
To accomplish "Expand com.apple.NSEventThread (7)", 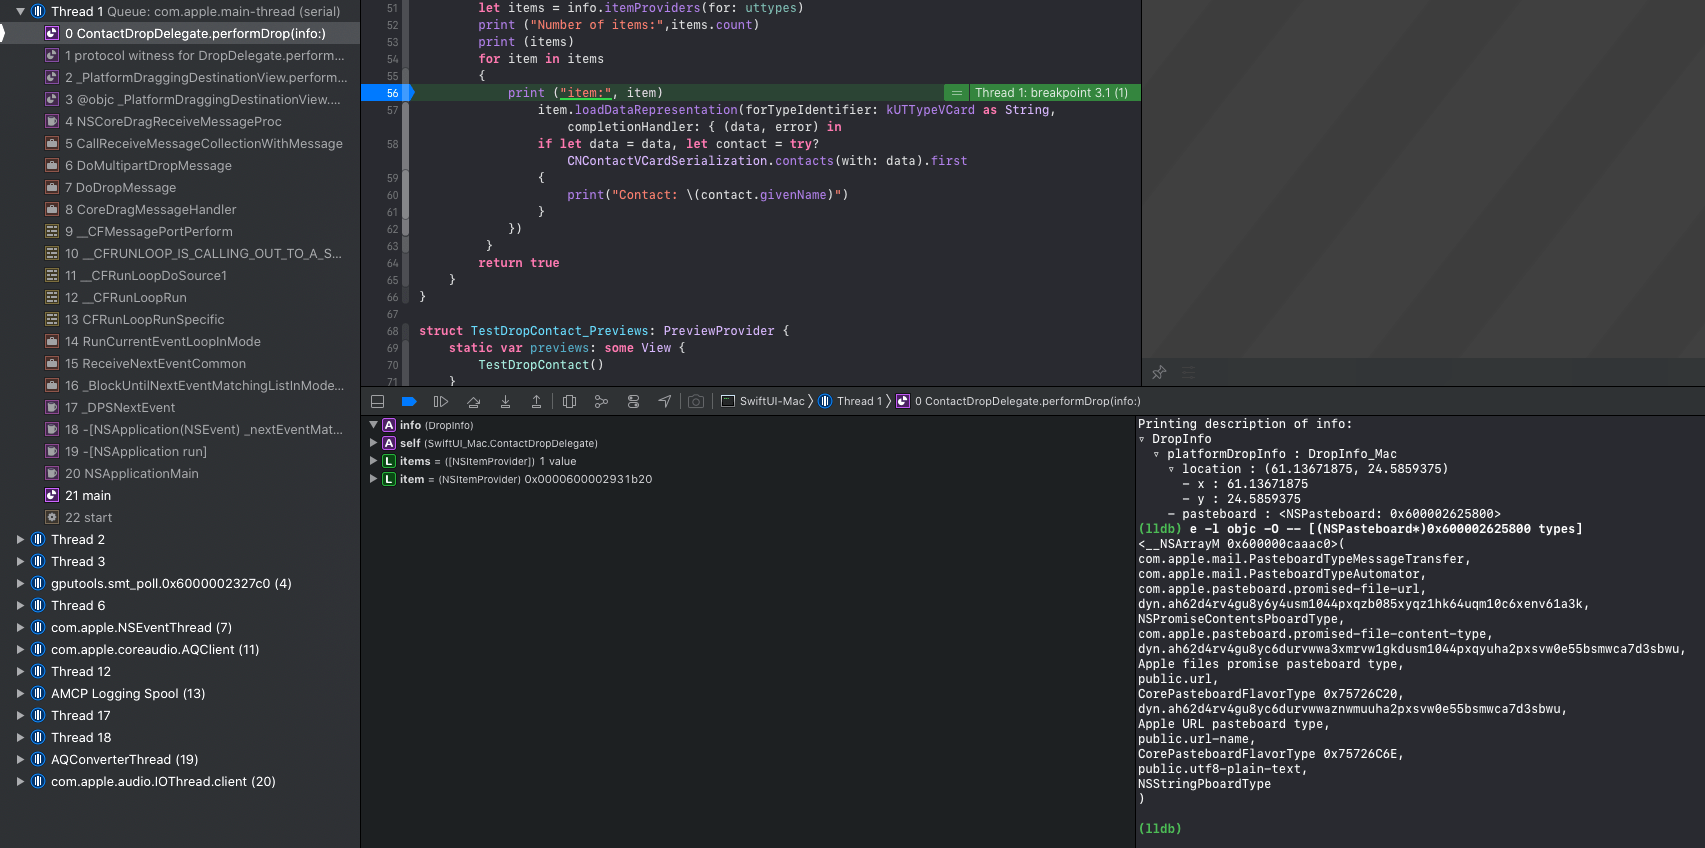I will (x=20, y=628).
